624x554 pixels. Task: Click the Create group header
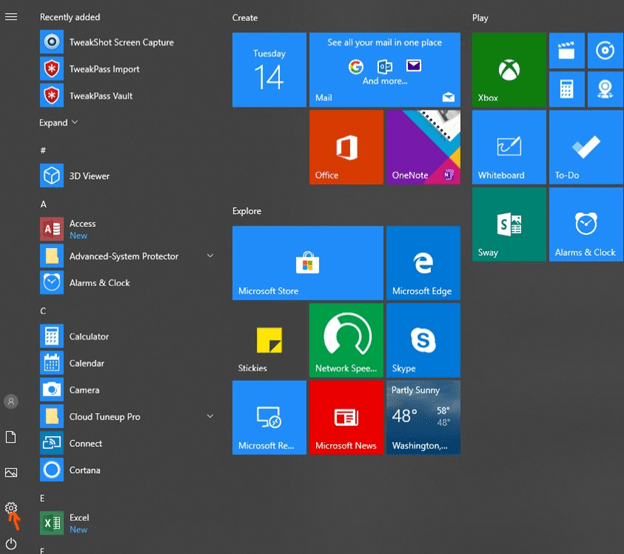pyautogui.click(x=245, y=18)
